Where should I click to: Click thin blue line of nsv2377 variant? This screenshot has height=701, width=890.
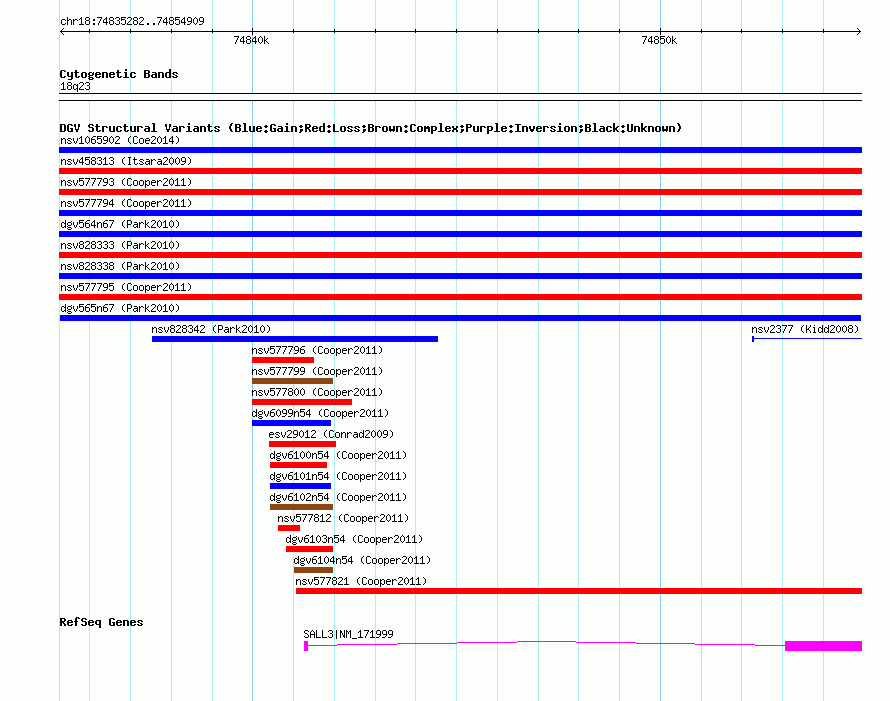click(x=807, y=339)
